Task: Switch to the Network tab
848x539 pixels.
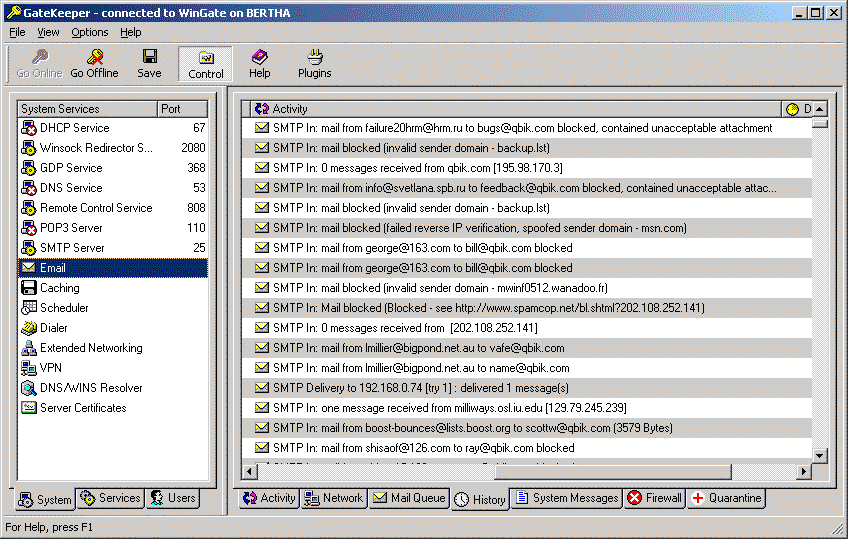Action: 334,498
